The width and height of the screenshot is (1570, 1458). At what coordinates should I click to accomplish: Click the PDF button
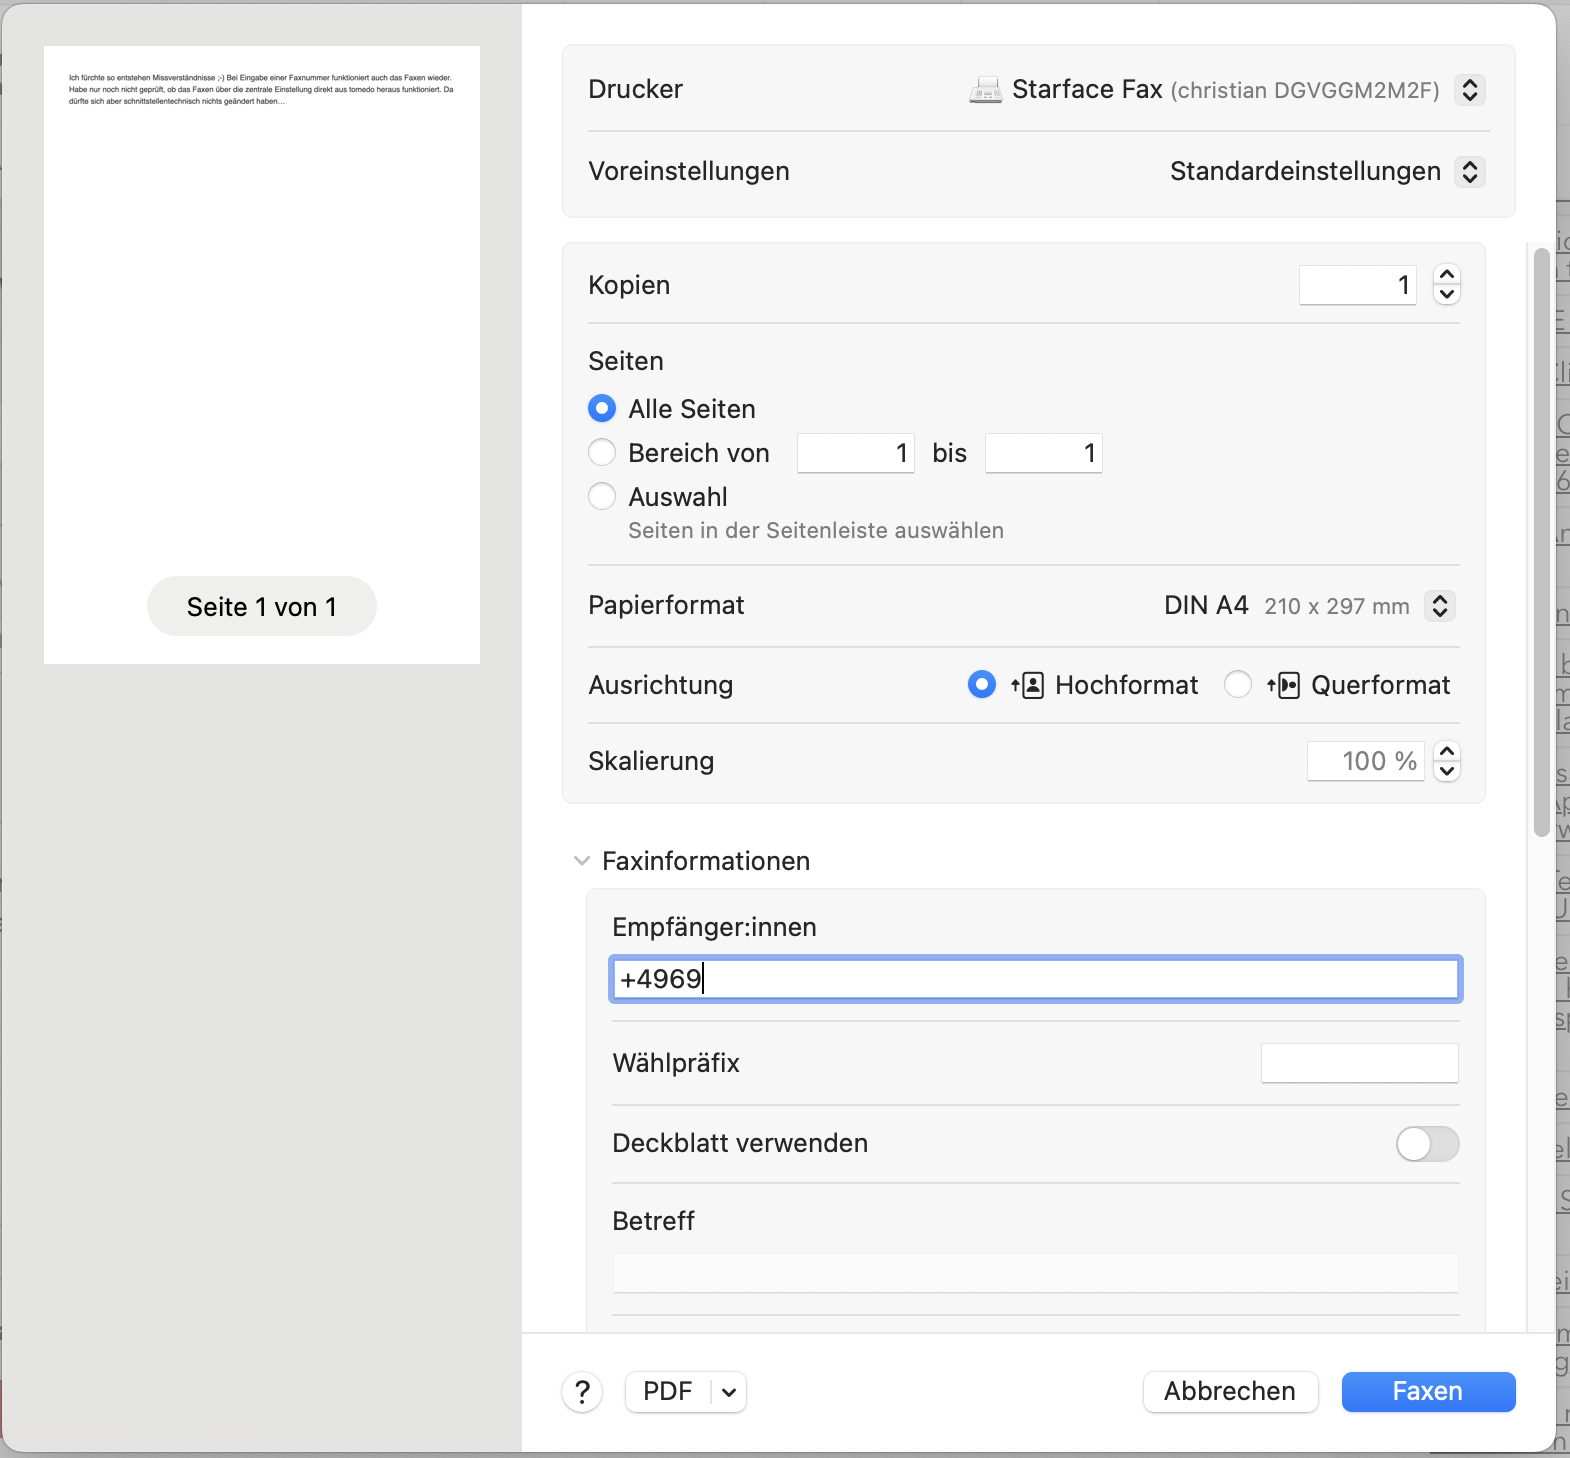coord(668,1392)
